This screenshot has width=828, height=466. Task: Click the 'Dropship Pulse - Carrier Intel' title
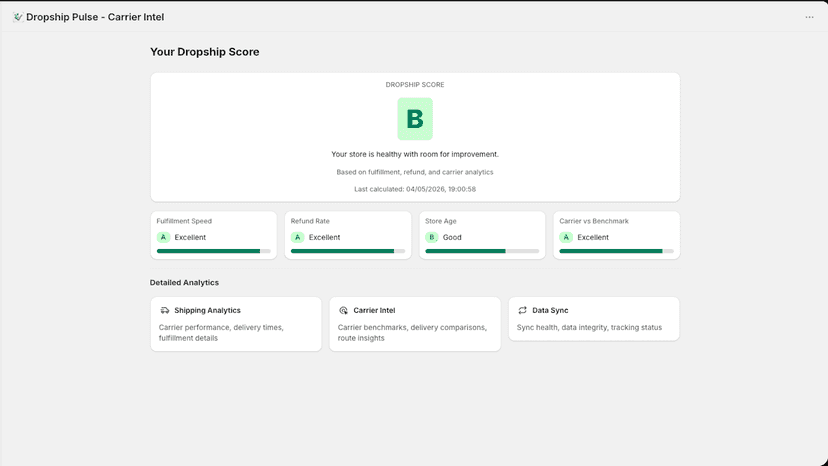[x=95, y=17]
